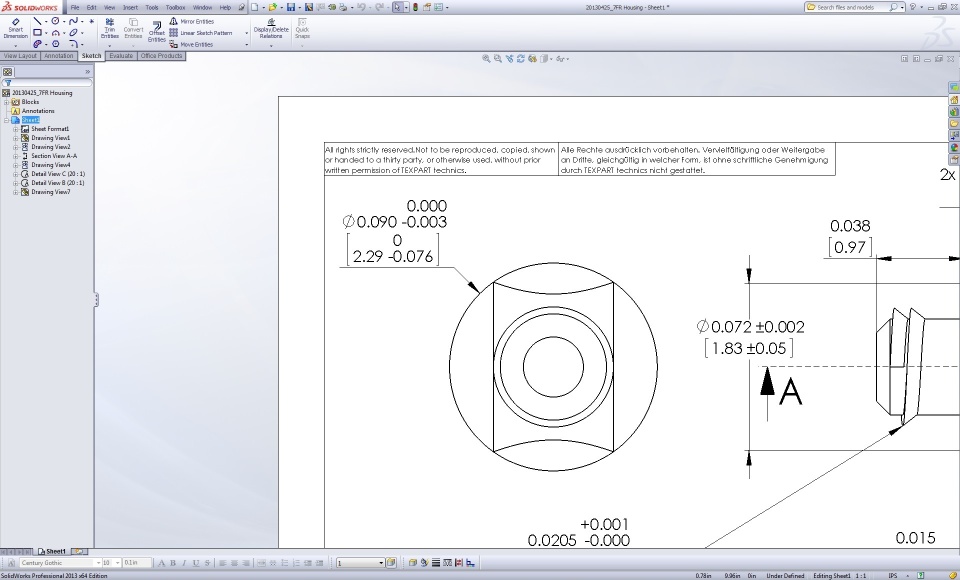Open the layer dropdown showing 1
Image resolution: width=960 pixels, height=580 pixels.
381,563
